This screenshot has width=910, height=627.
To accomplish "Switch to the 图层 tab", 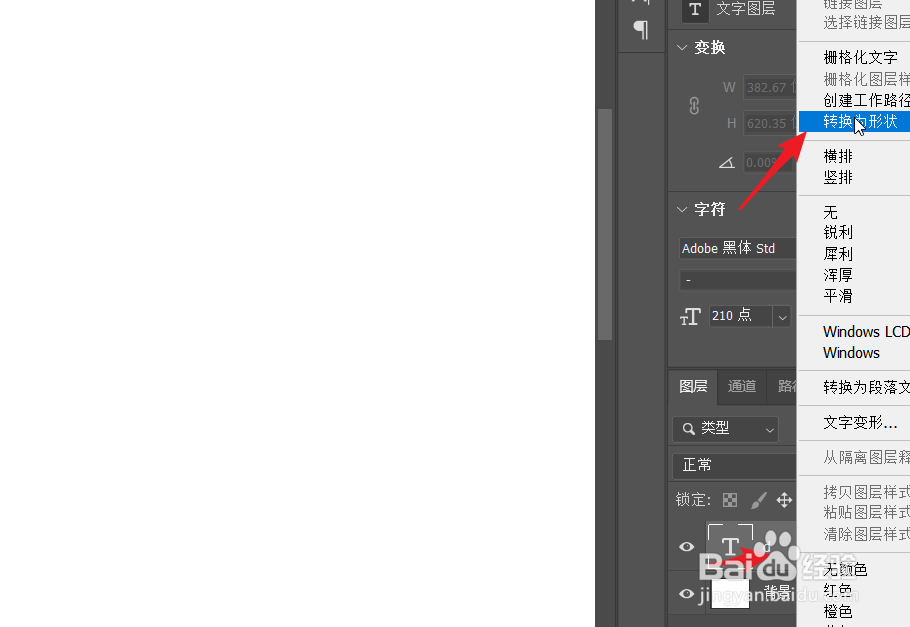I will [x=693, y=387].
